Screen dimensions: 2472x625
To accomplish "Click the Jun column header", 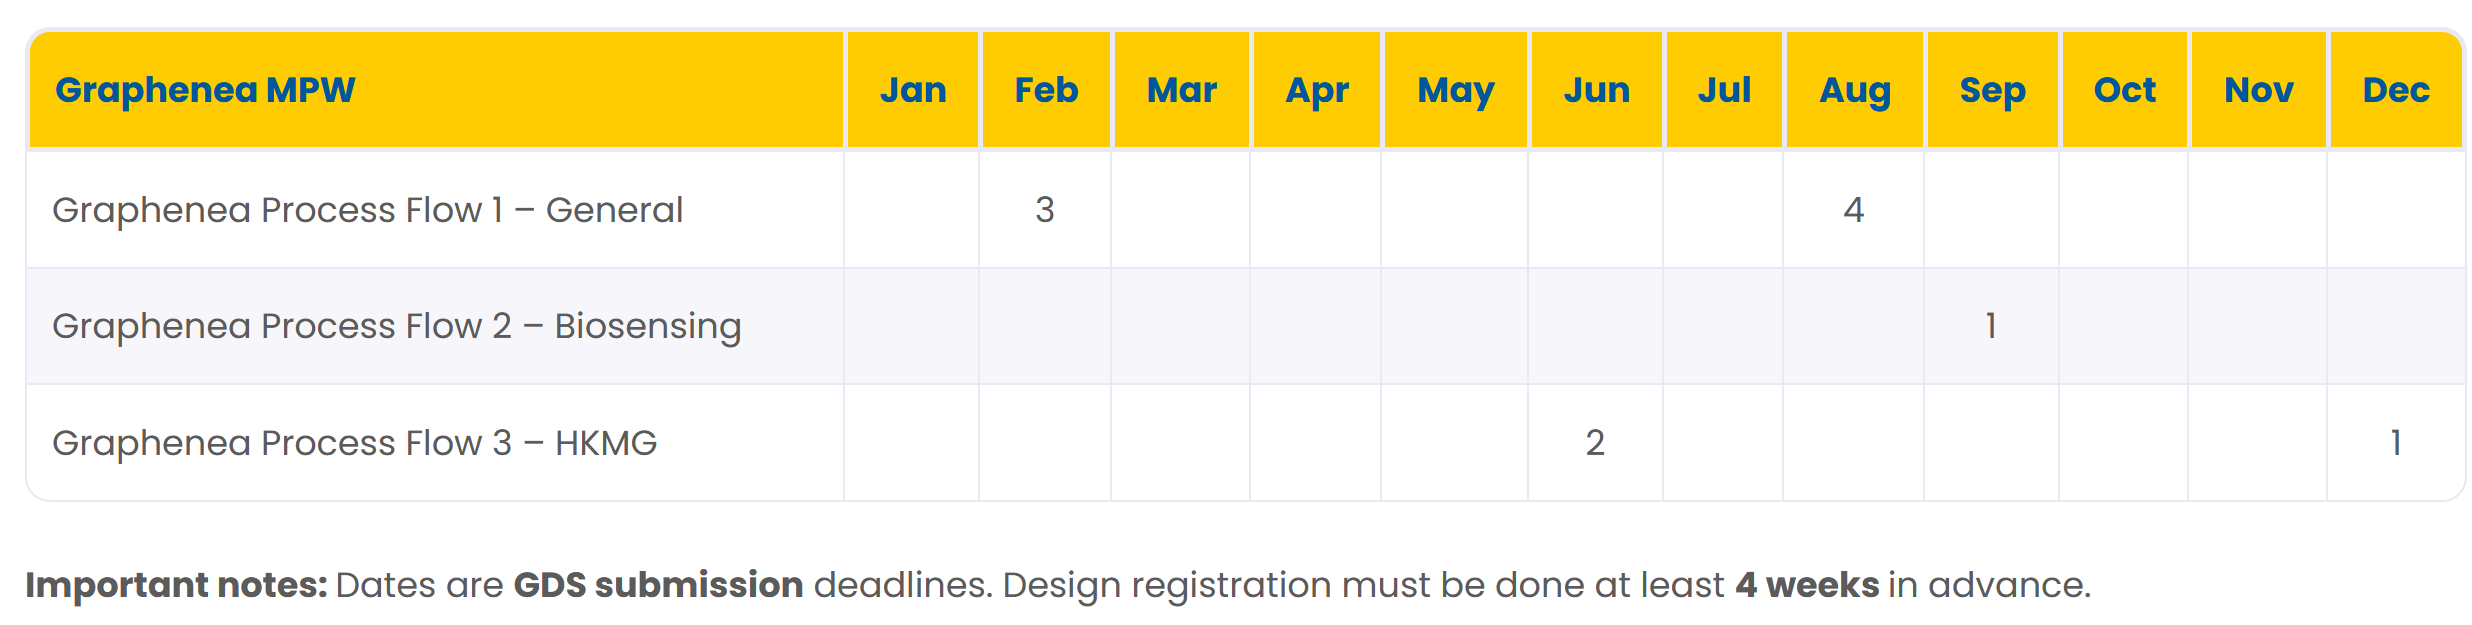I will pos(1596,90).
